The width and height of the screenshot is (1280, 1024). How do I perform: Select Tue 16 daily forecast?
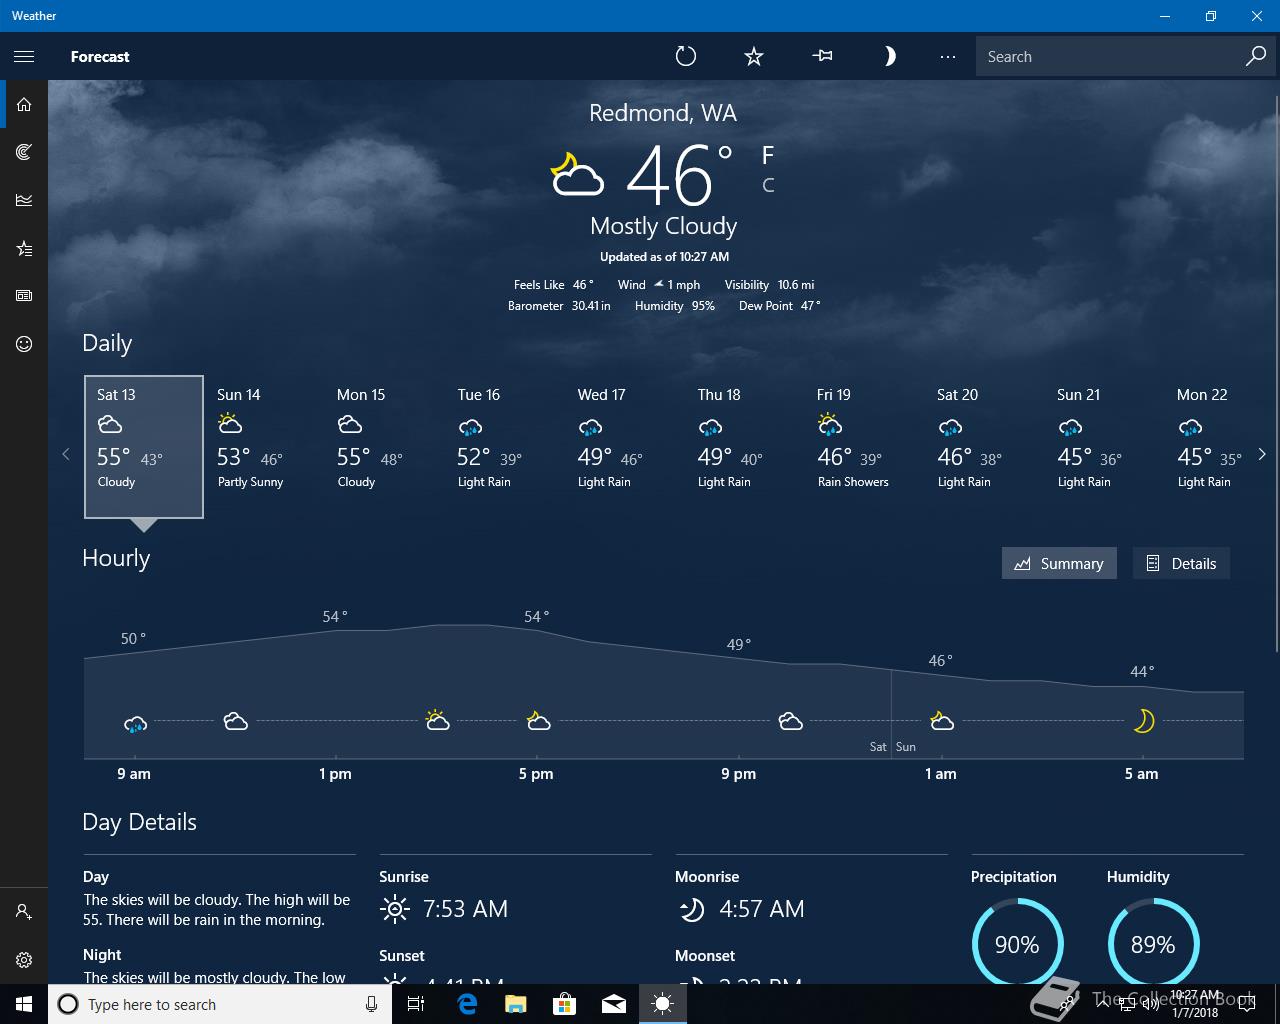[504, 447]
